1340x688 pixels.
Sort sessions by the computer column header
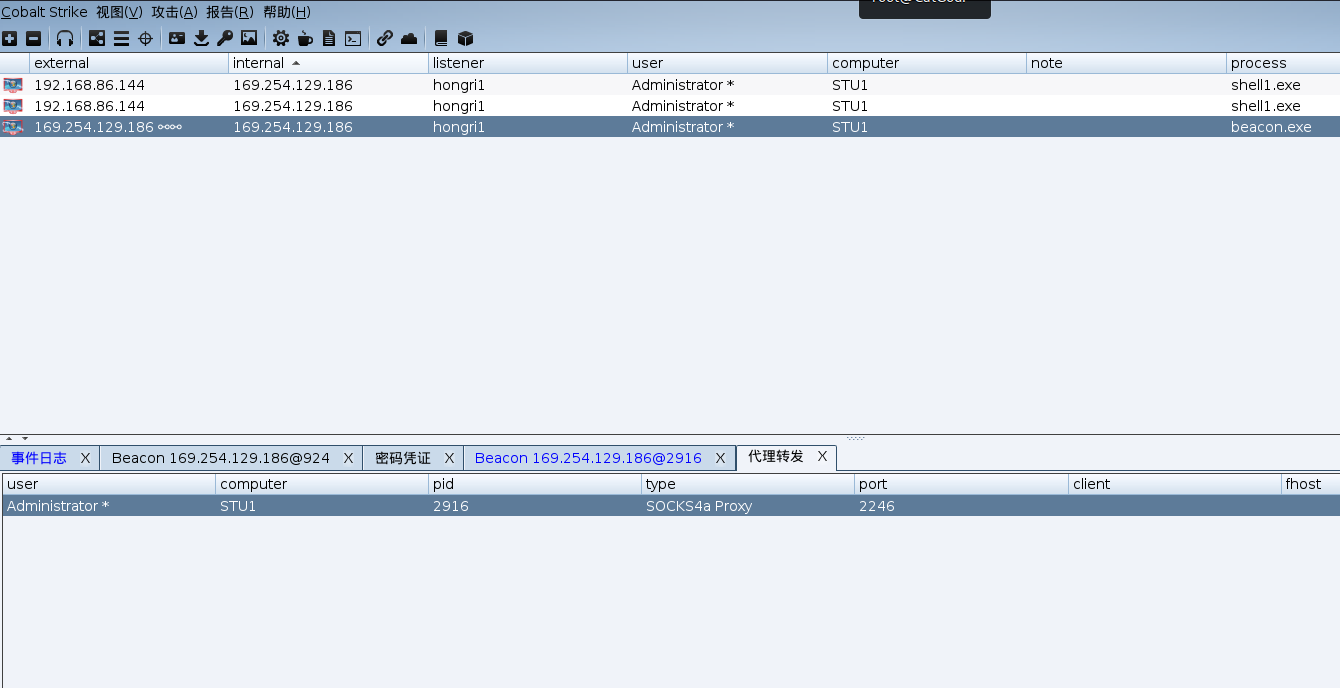click(x=927, y=63)
